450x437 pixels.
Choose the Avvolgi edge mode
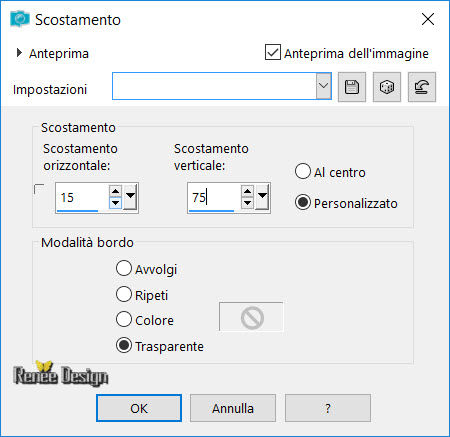click(124, 268)
